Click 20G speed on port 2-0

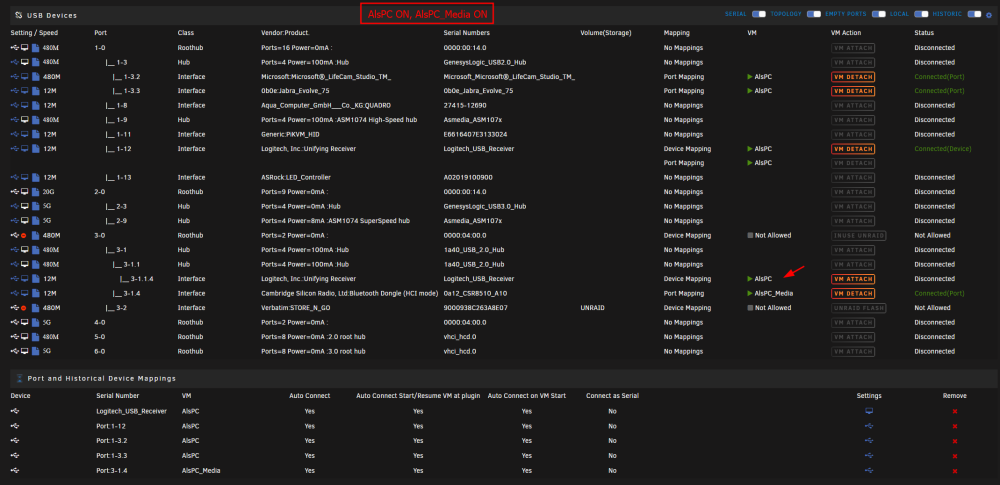(x=49, y=192)
